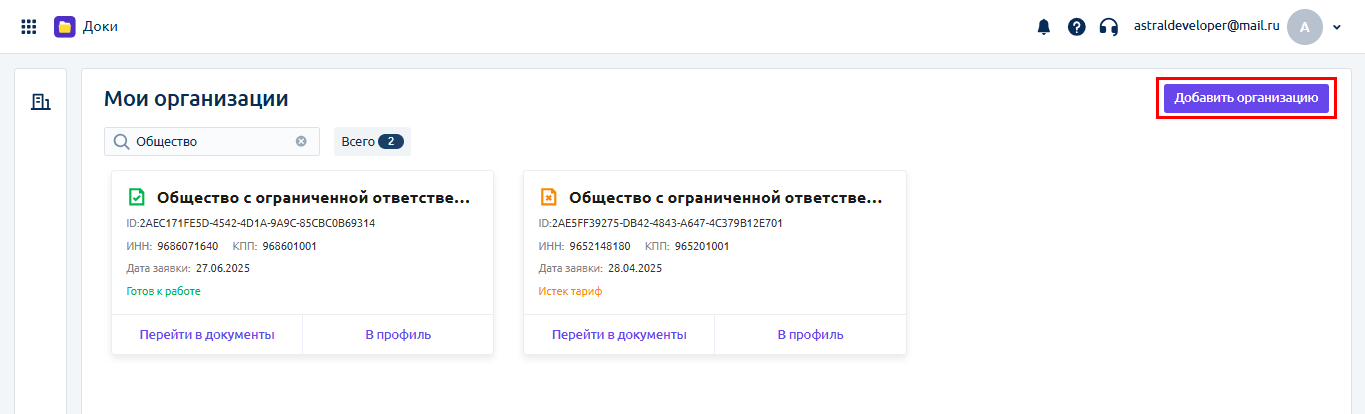Click the ID 2AEC171FE5D-4542-4D1A-9A9C-85CBC0B69314 text
The height and width of the screenshot is (414, 1365).
click(250, 223)
